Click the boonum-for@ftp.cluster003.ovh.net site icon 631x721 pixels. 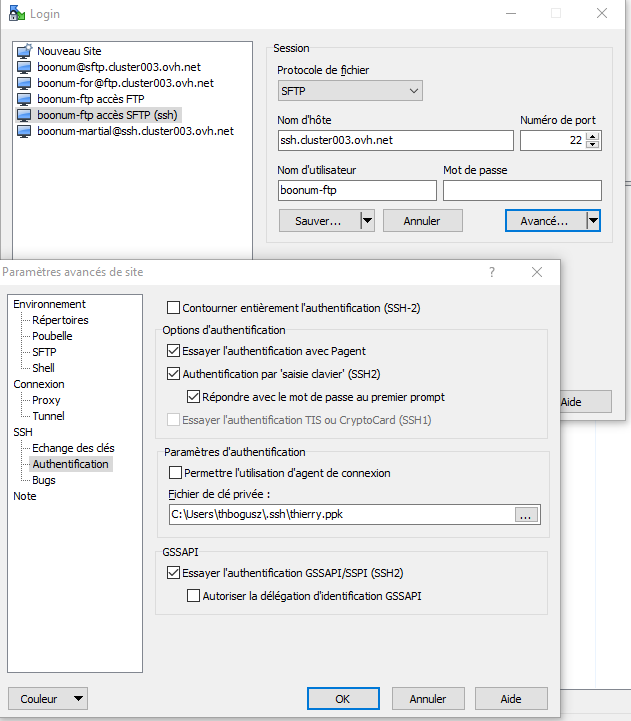[25, 83]
